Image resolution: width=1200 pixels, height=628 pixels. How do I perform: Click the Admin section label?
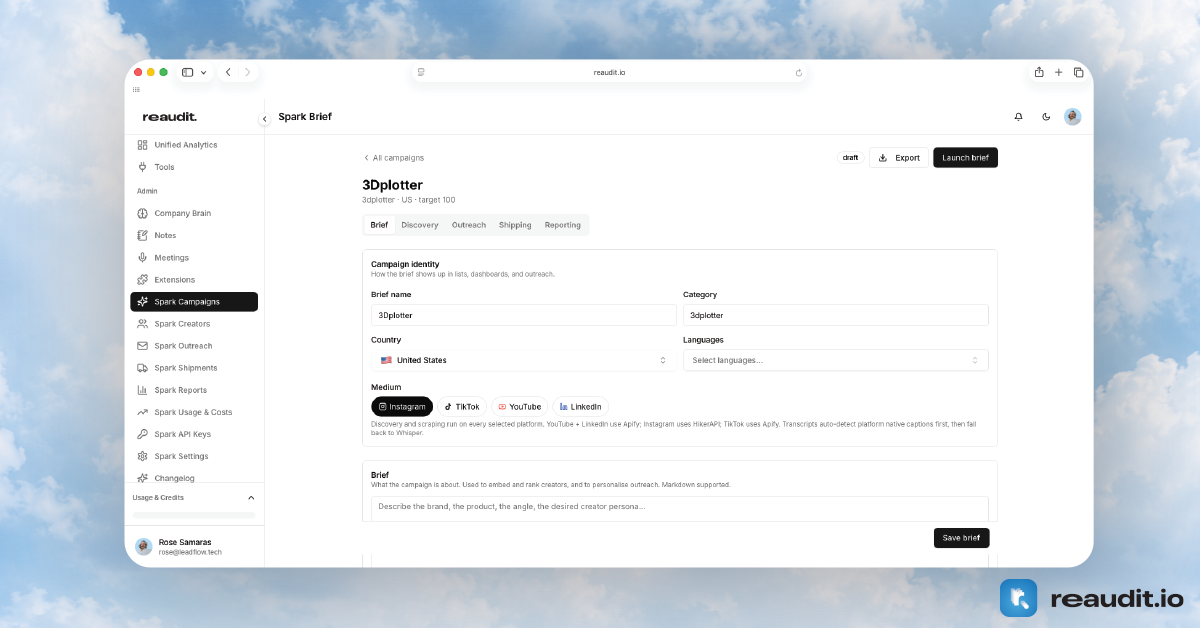coord(147,191)
